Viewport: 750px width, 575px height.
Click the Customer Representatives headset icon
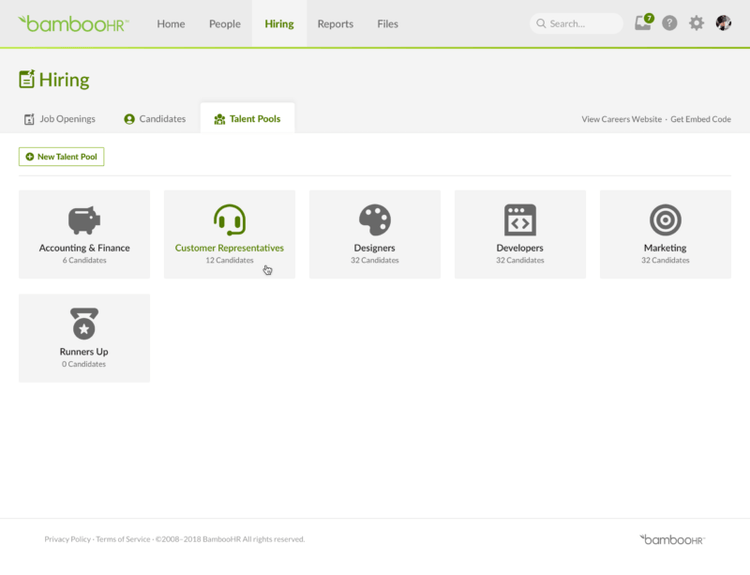230,220
